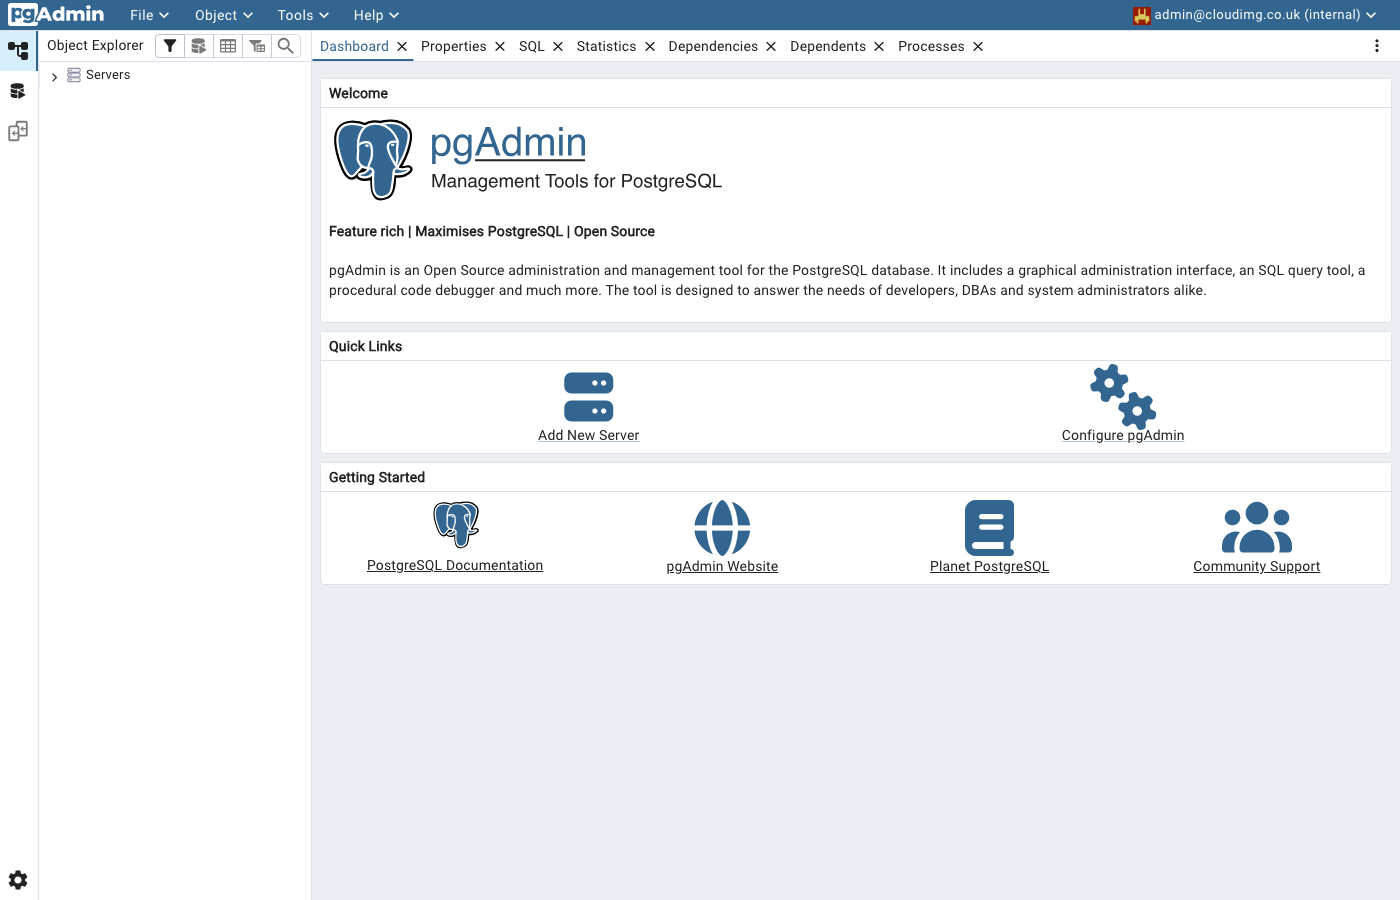Open pgAdmin preferences via the gear icon
This screenshot has width=1400, height=900.
pos(17,879)
